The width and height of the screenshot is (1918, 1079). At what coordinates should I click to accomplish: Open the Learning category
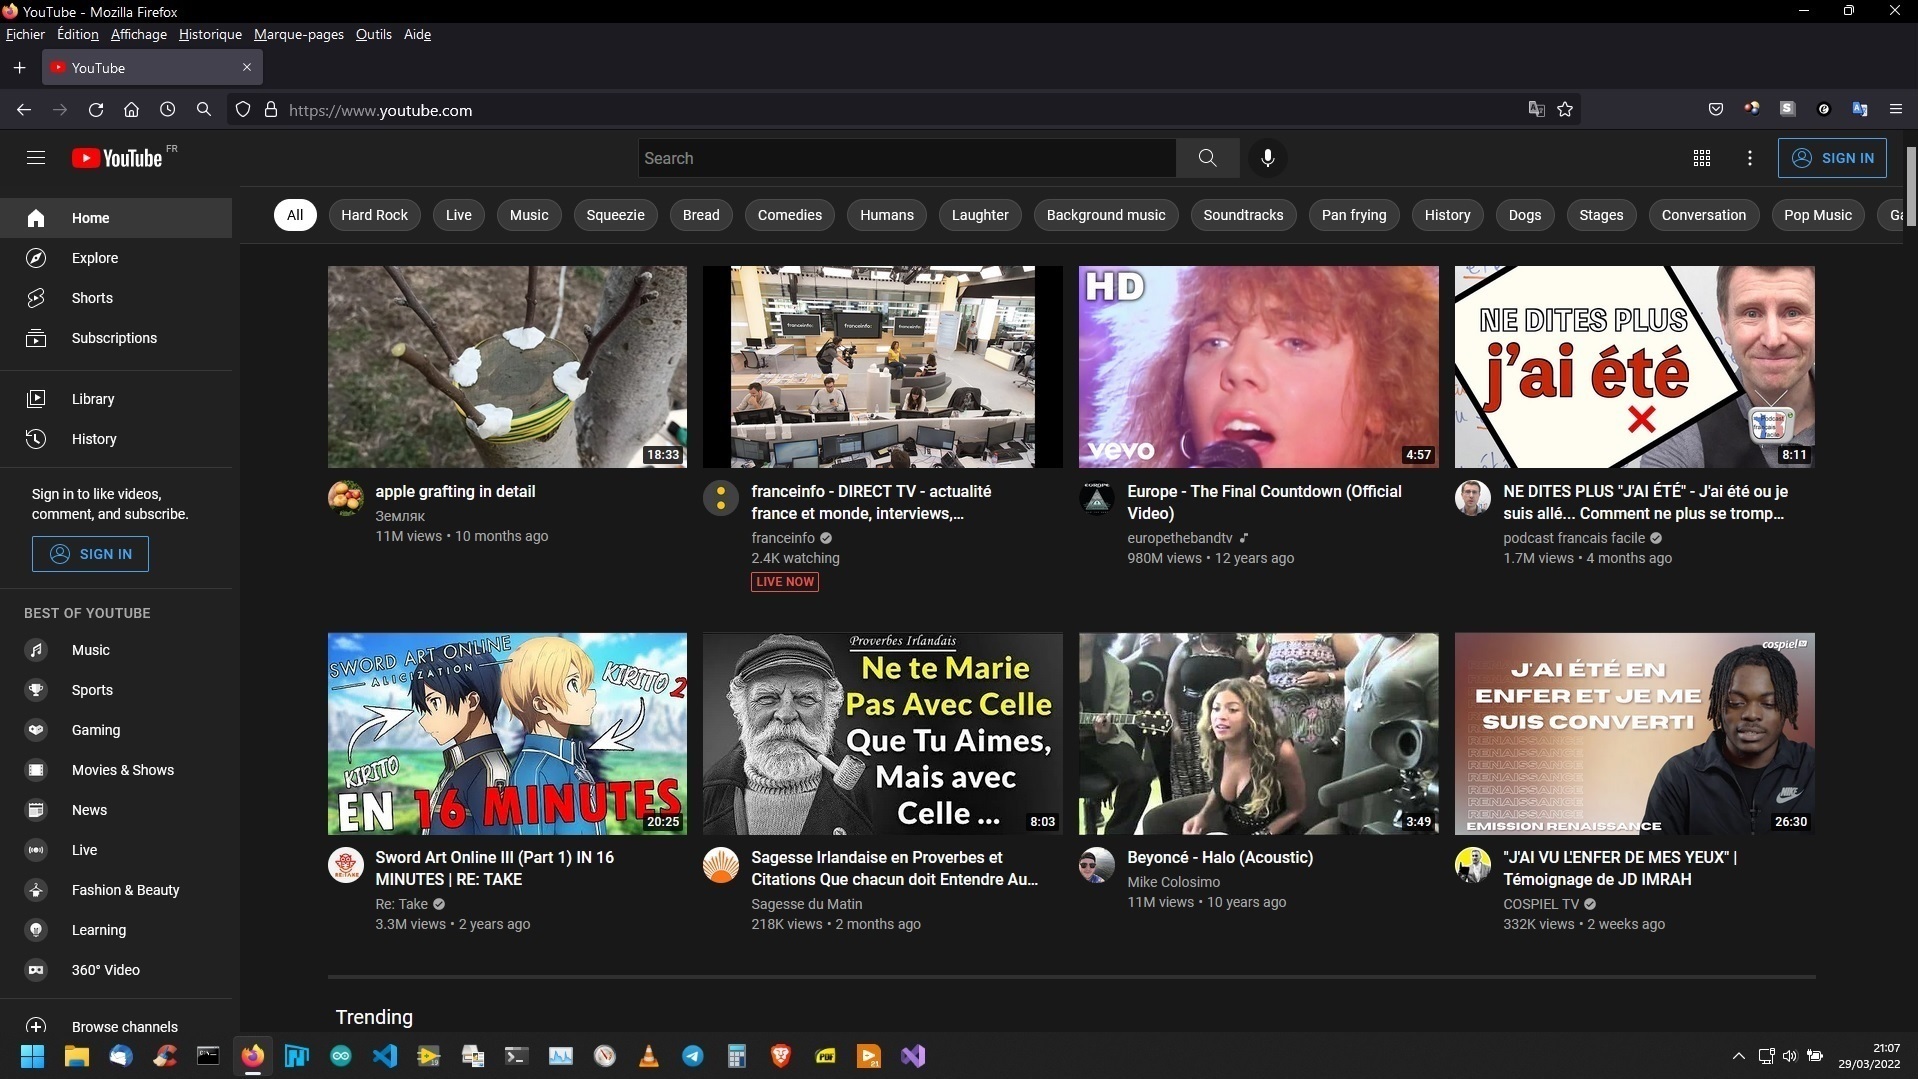tap(116, 930)
